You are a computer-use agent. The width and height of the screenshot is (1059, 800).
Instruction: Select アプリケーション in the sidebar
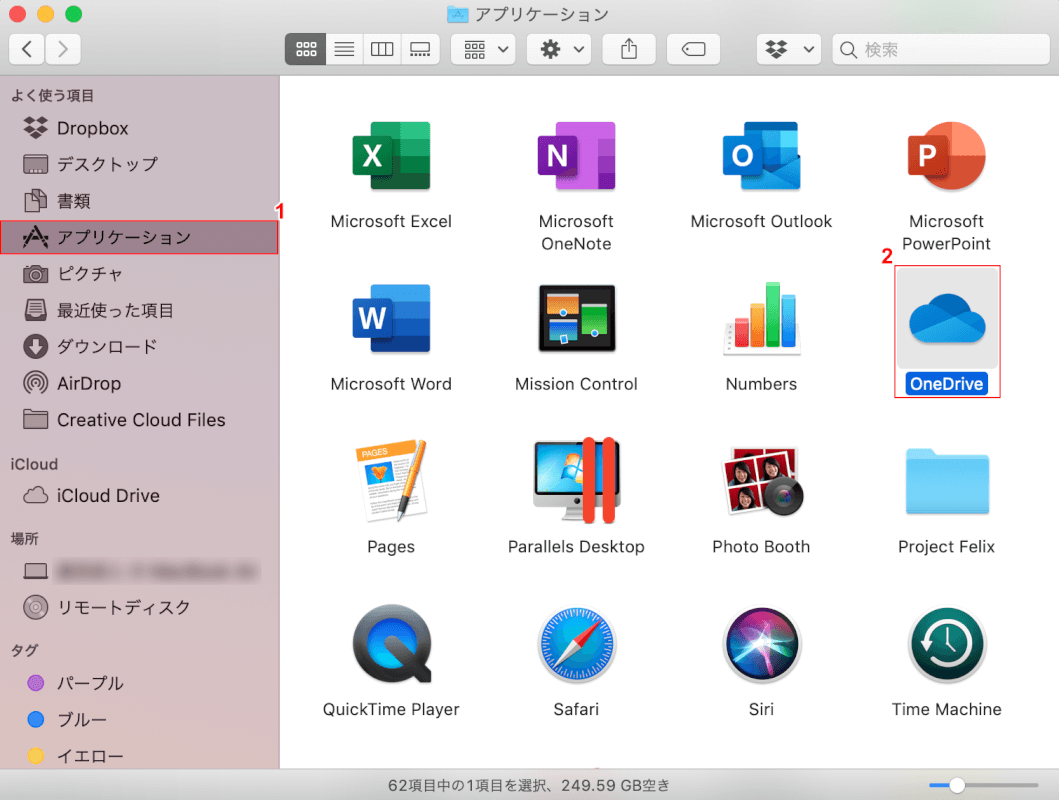point(140,238)
